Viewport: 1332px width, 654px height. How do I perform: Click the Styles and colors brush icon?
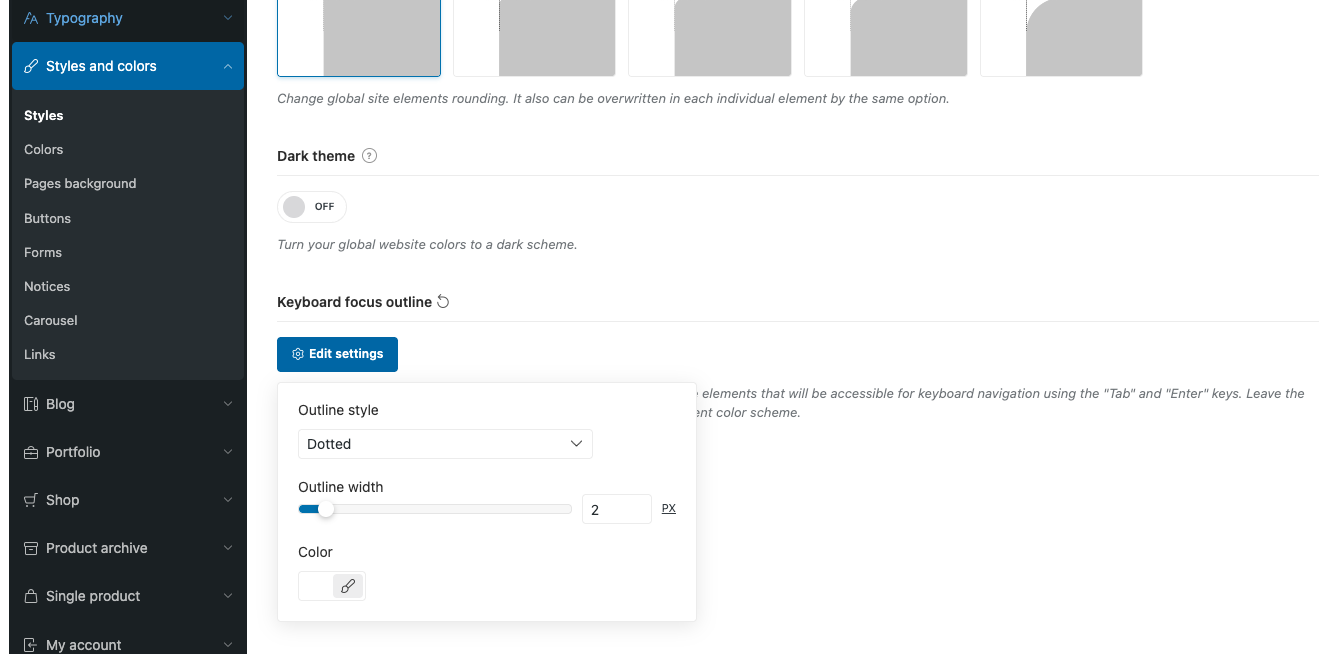31,66
